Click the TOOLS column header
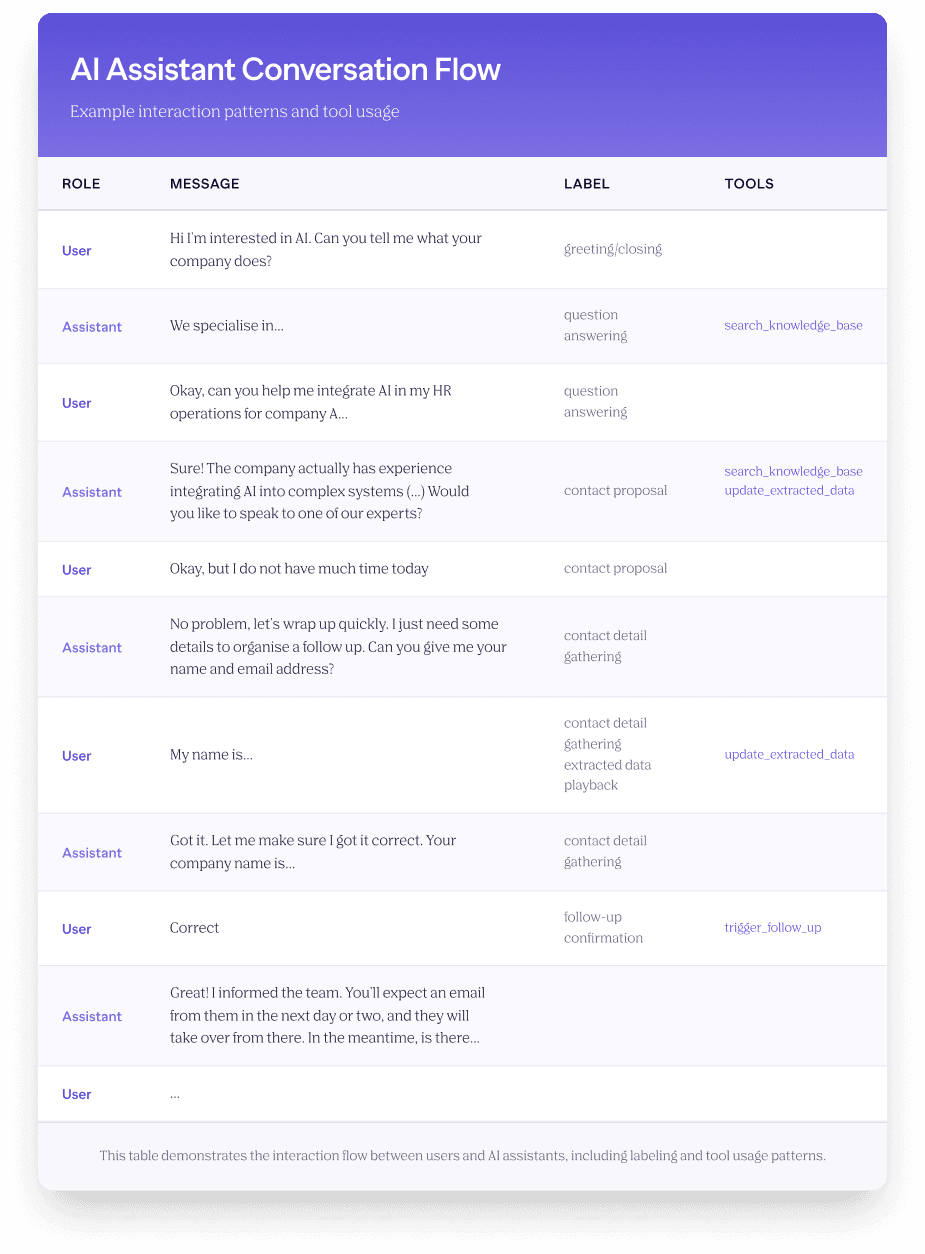This screenshot has width=925, height=1254. tap(749, 184)
